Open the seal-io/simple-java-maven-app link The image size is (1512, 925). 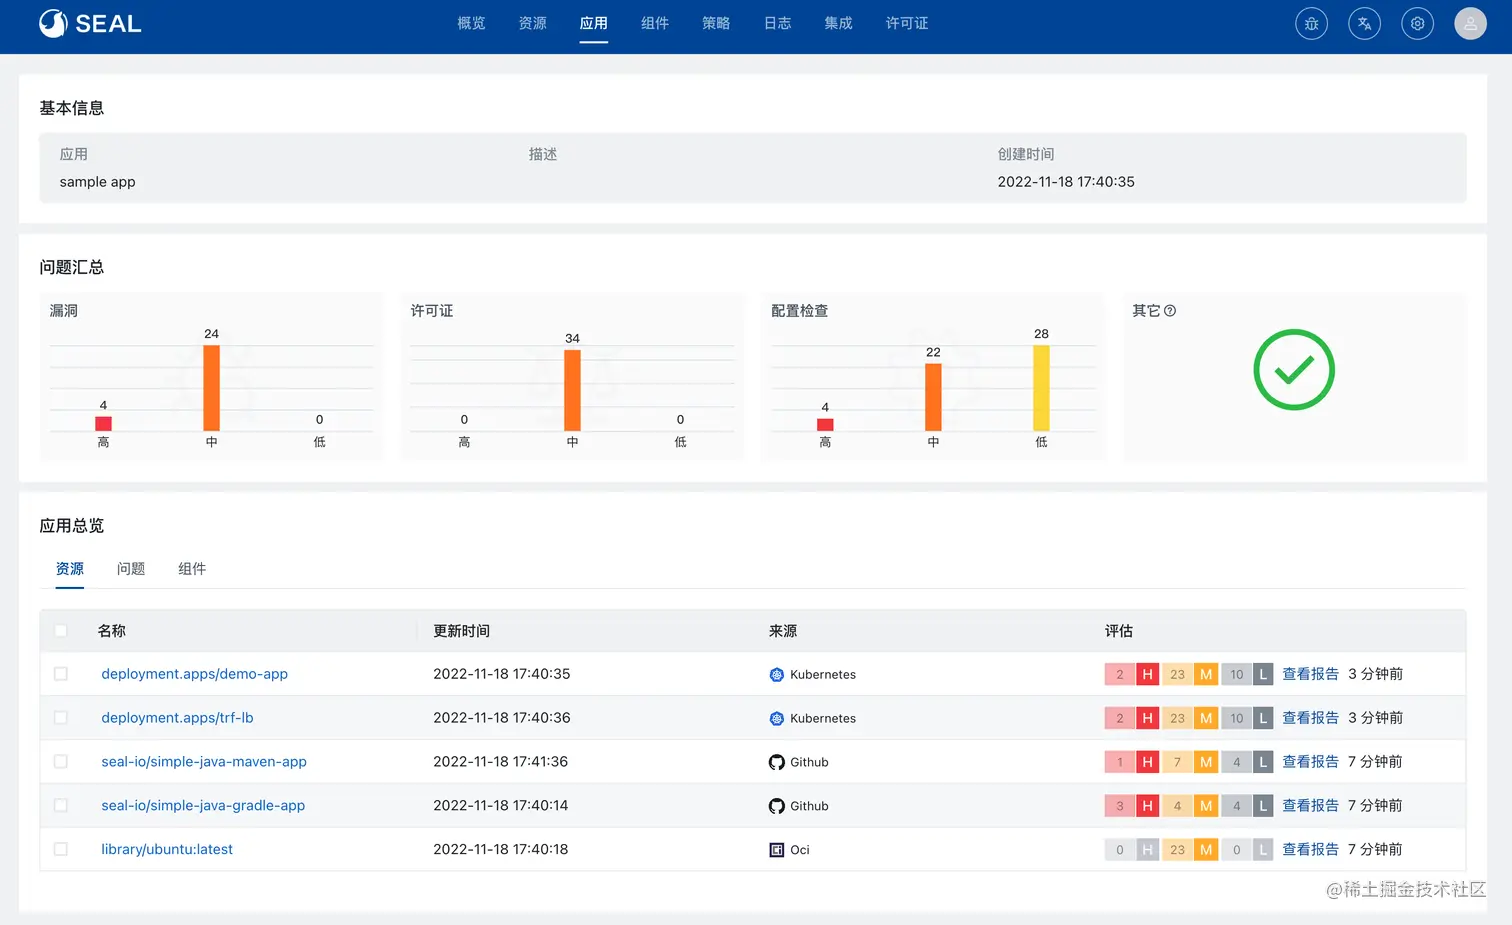pos(204,762)
